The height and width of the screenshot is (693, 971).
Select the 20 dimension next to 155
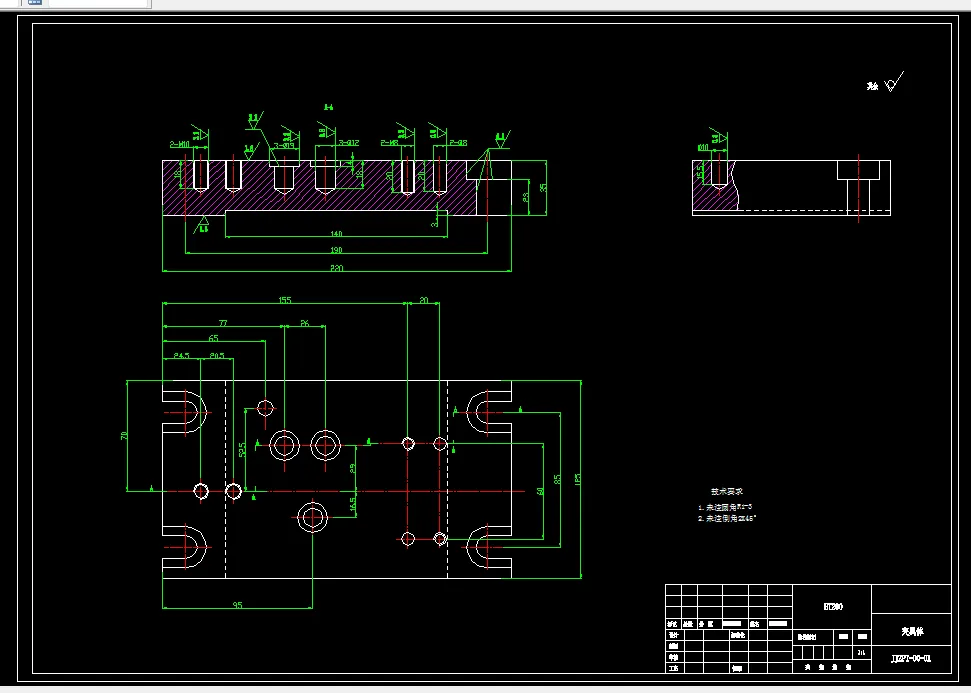tap(424, 300)
